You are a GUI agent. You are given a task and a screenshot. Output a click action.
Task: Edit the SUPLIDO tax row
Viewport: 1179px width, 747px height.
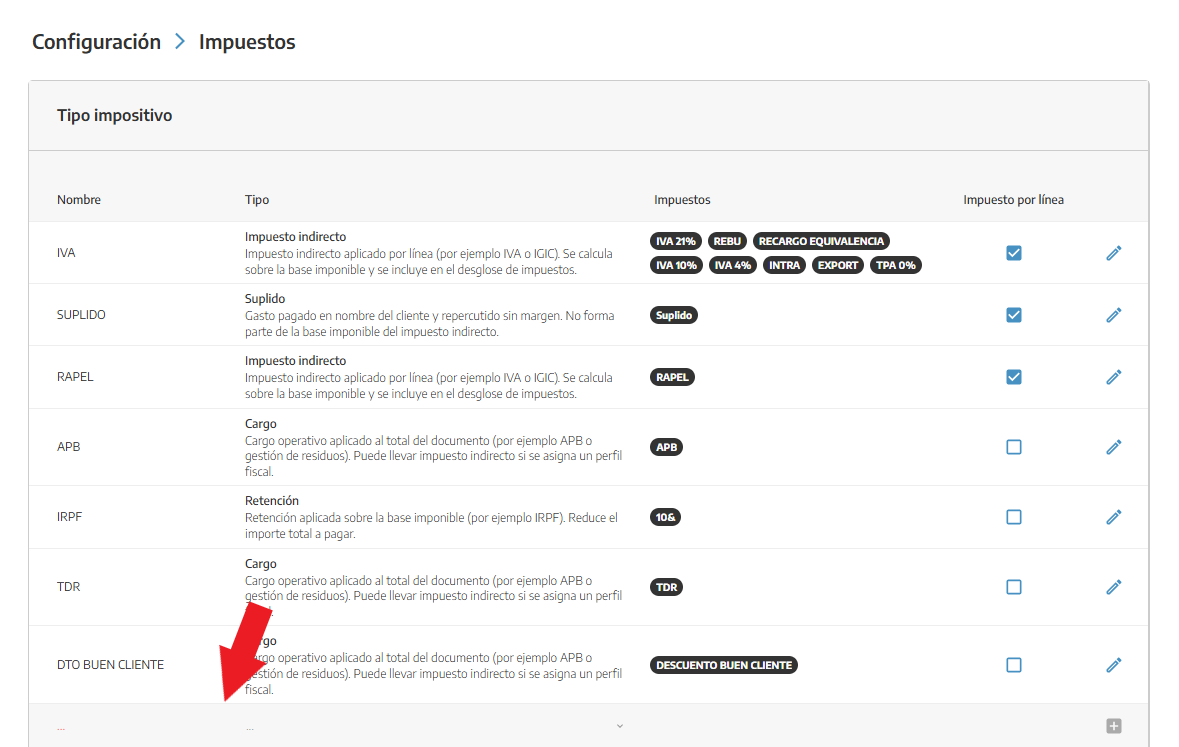[x=1113, y=315]
